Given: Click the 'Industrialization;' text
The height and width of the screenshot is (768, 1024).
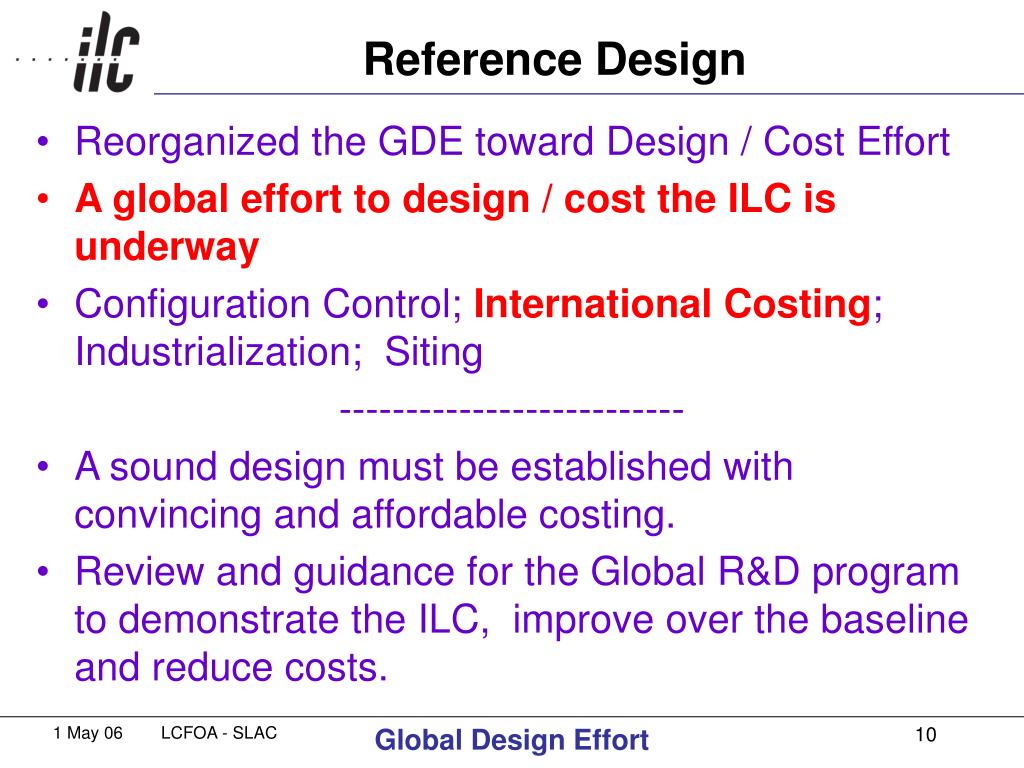Looking at the screenshot, I should [x=219, y=353].
